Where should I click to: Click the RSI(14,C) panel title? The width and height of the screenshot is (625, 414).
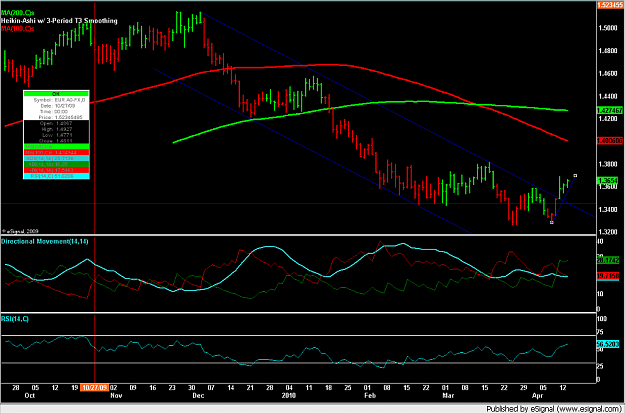(15, 319)
